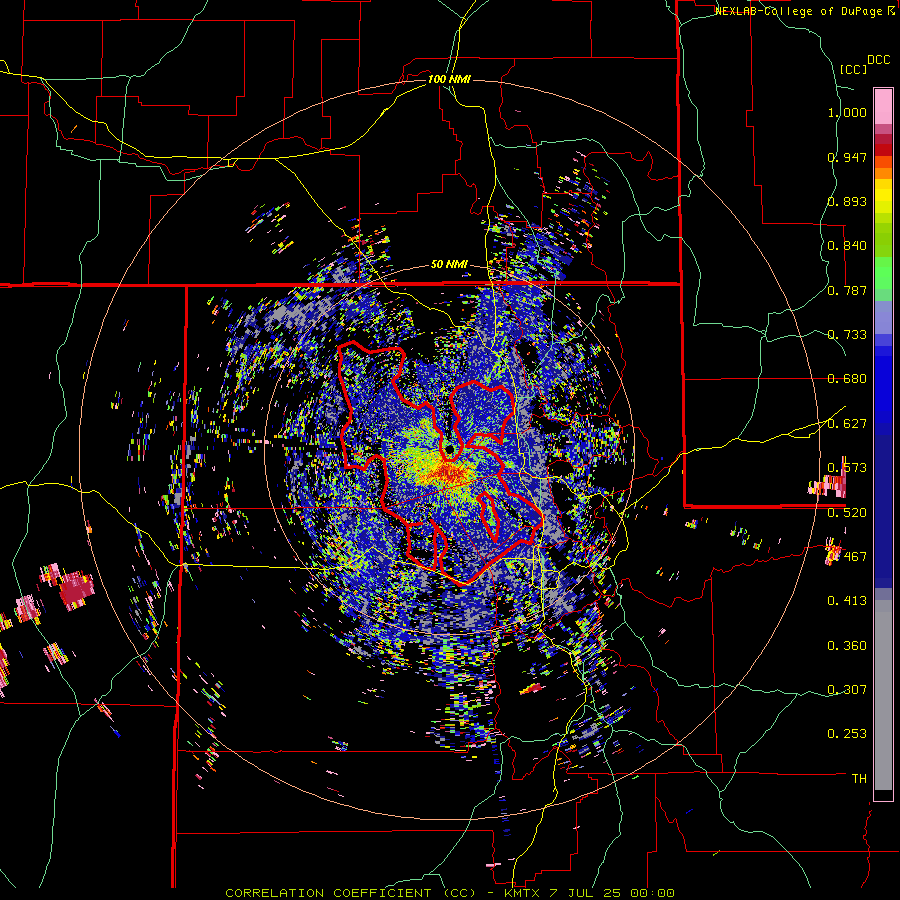
Task: Click the 0.360 scale value
Action: [847, 646]
